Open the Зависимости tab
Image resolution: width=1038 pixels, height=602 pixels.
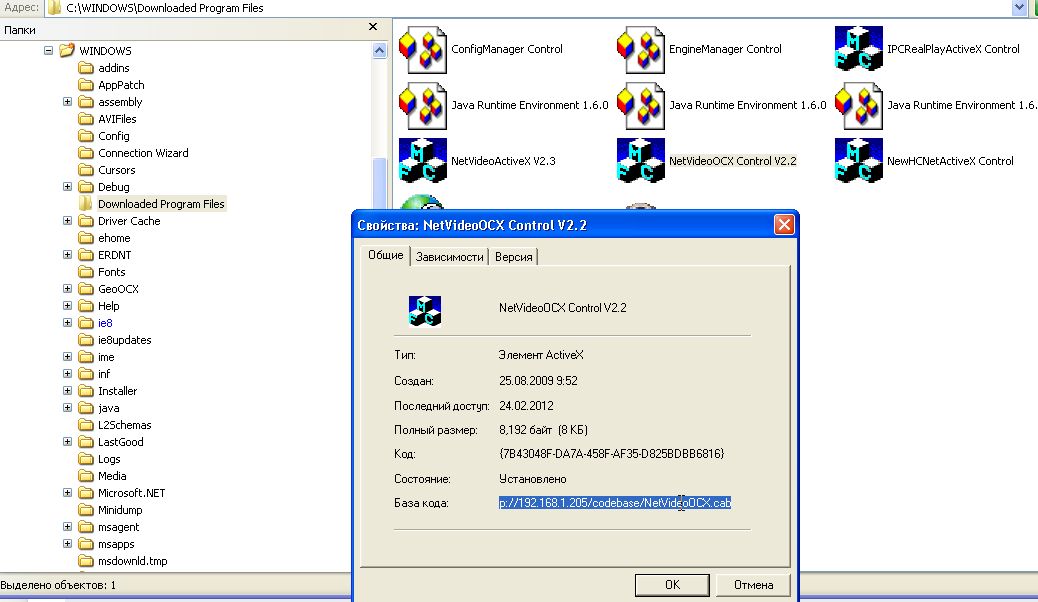coord(449,257)
